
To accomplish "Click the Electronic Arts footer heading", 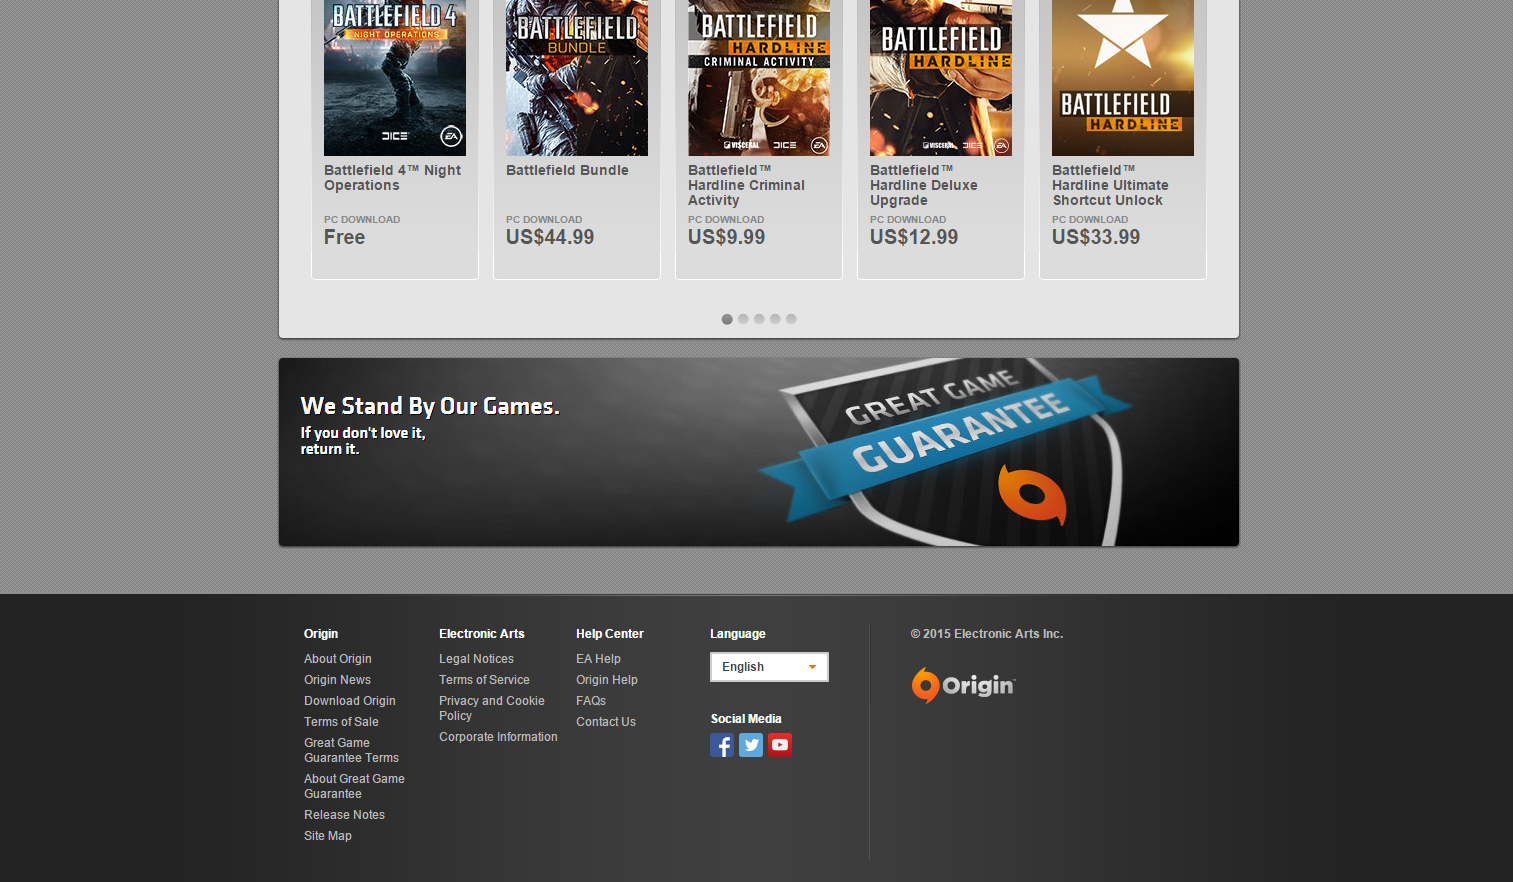I will click(x=482, y=634).
